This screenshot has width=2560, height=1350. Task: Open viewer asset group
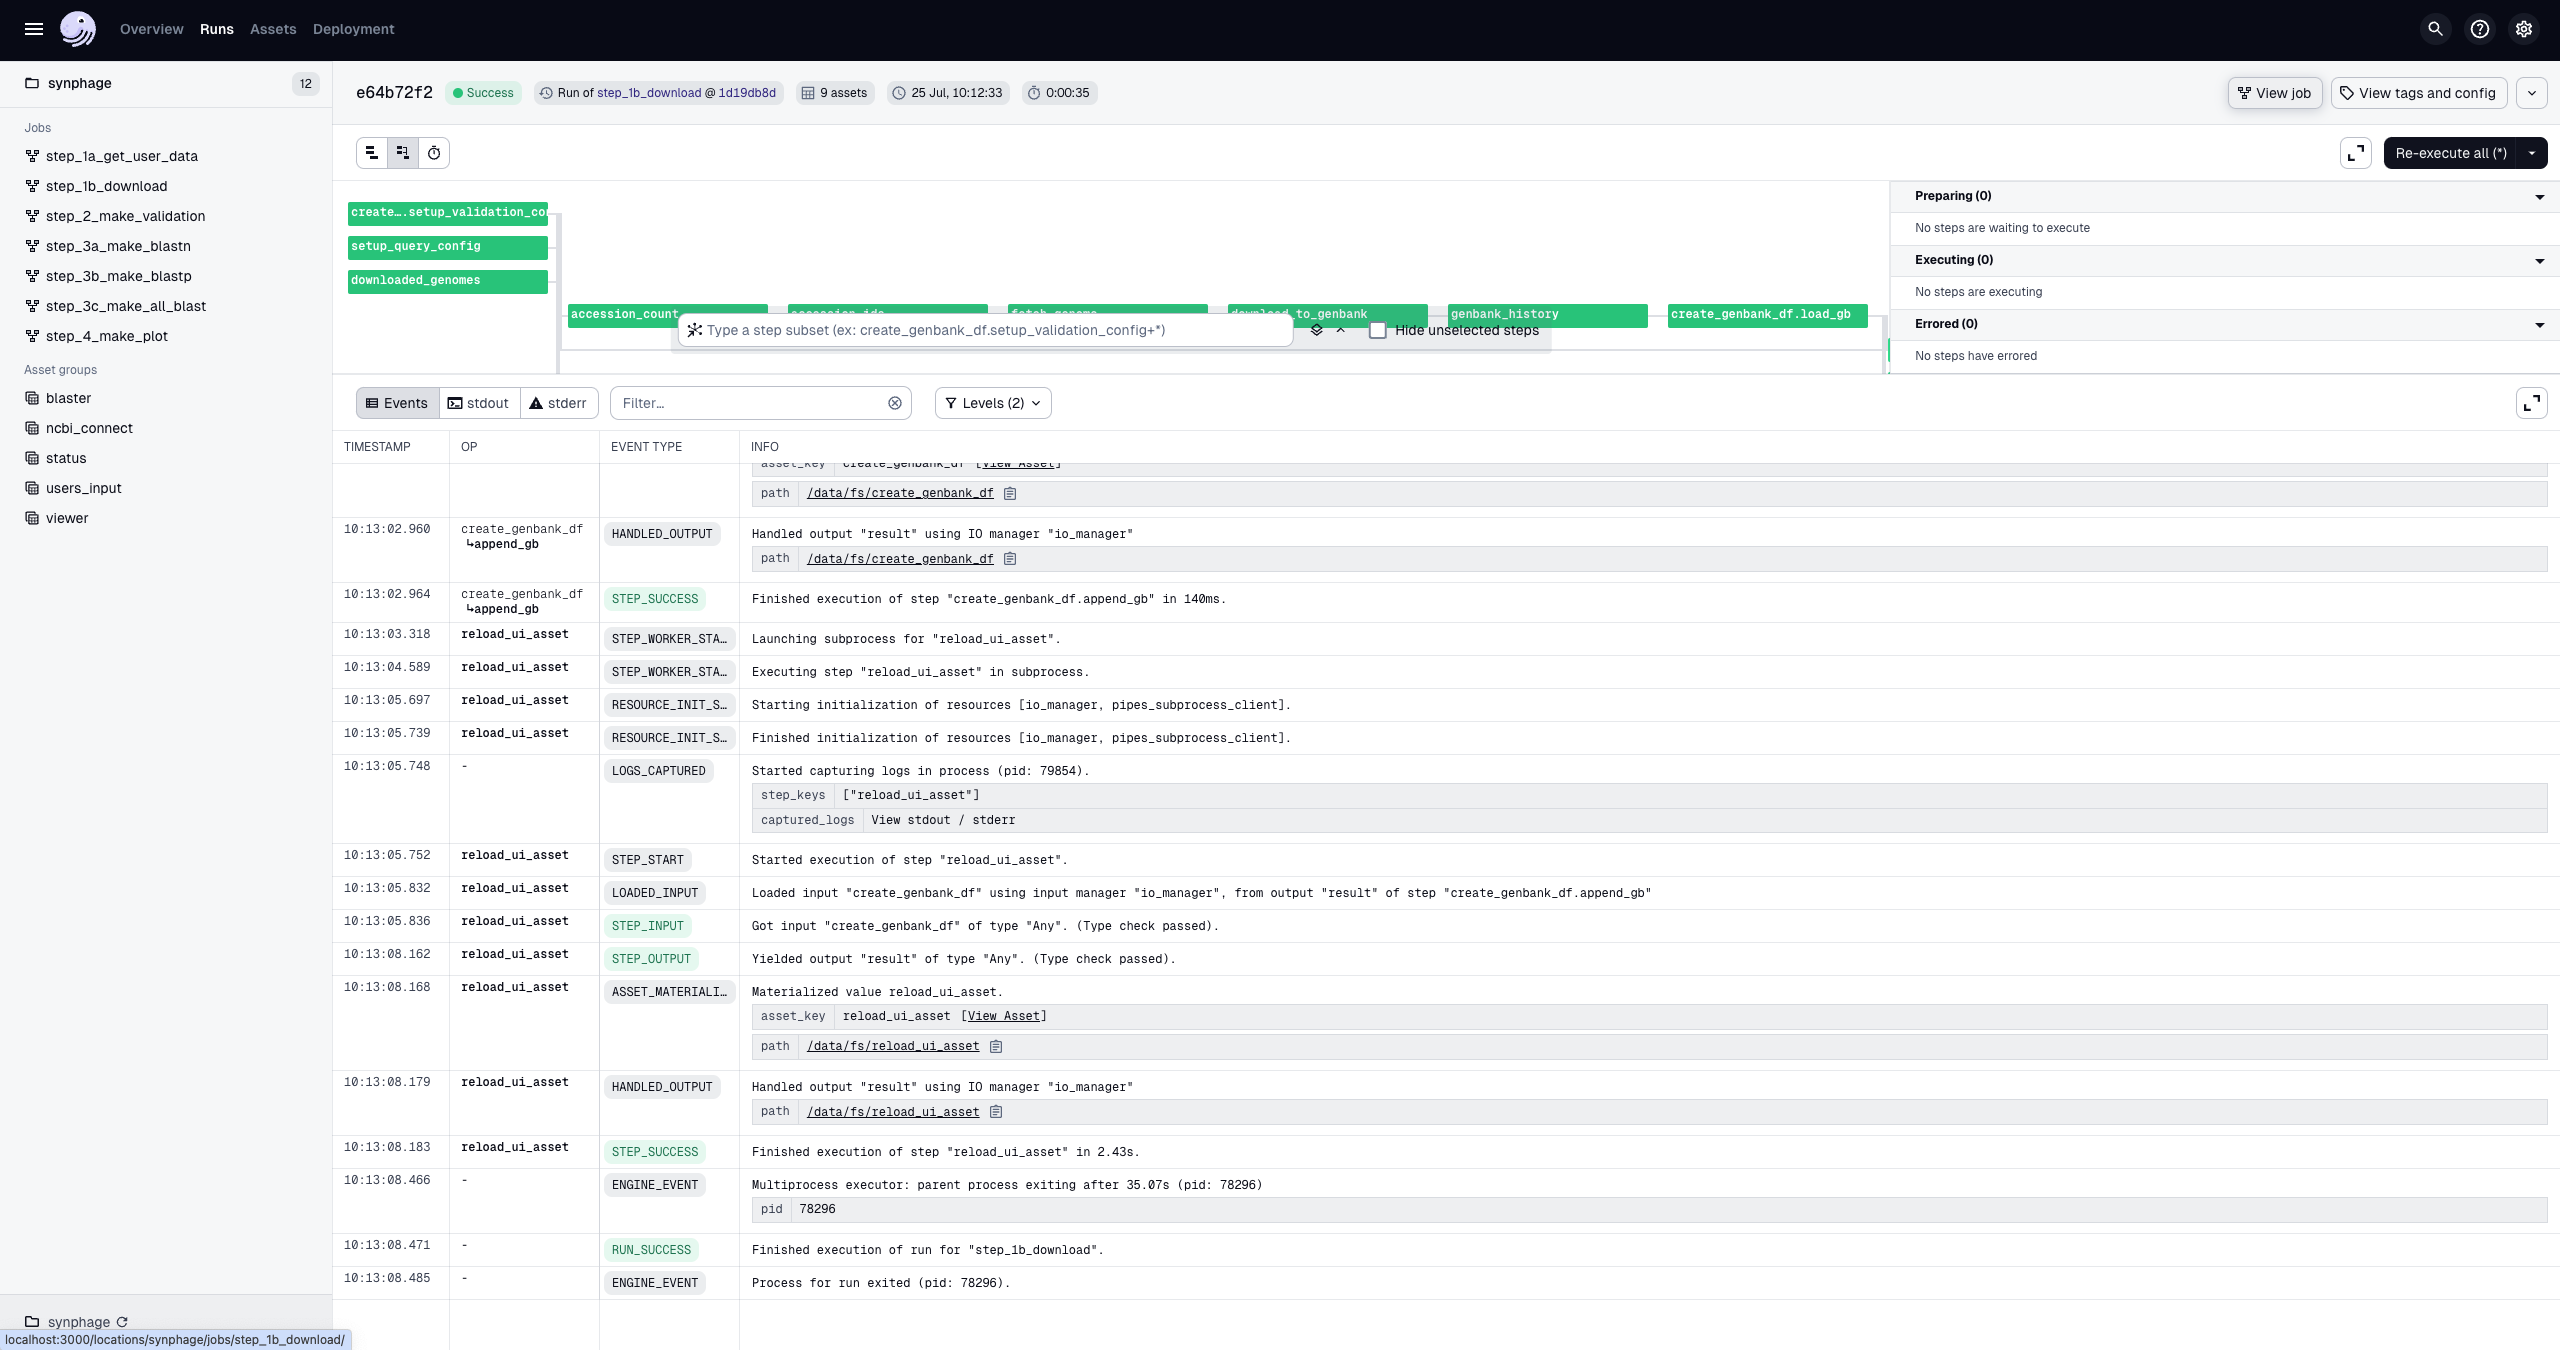point(67,518)
